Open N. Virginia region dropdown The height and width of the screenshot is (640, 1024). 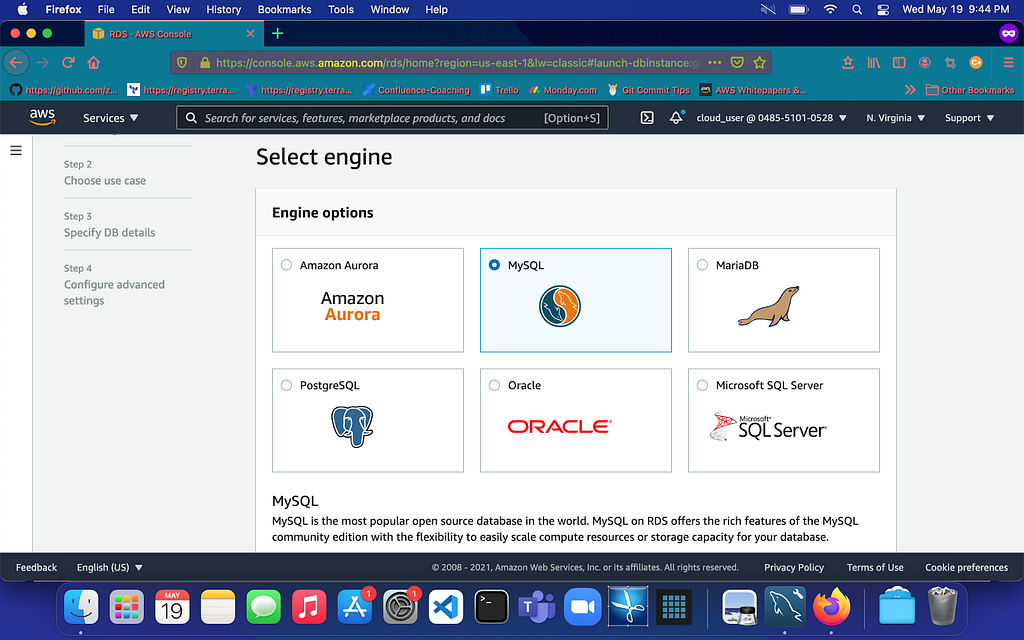click(x=895, y=118)
